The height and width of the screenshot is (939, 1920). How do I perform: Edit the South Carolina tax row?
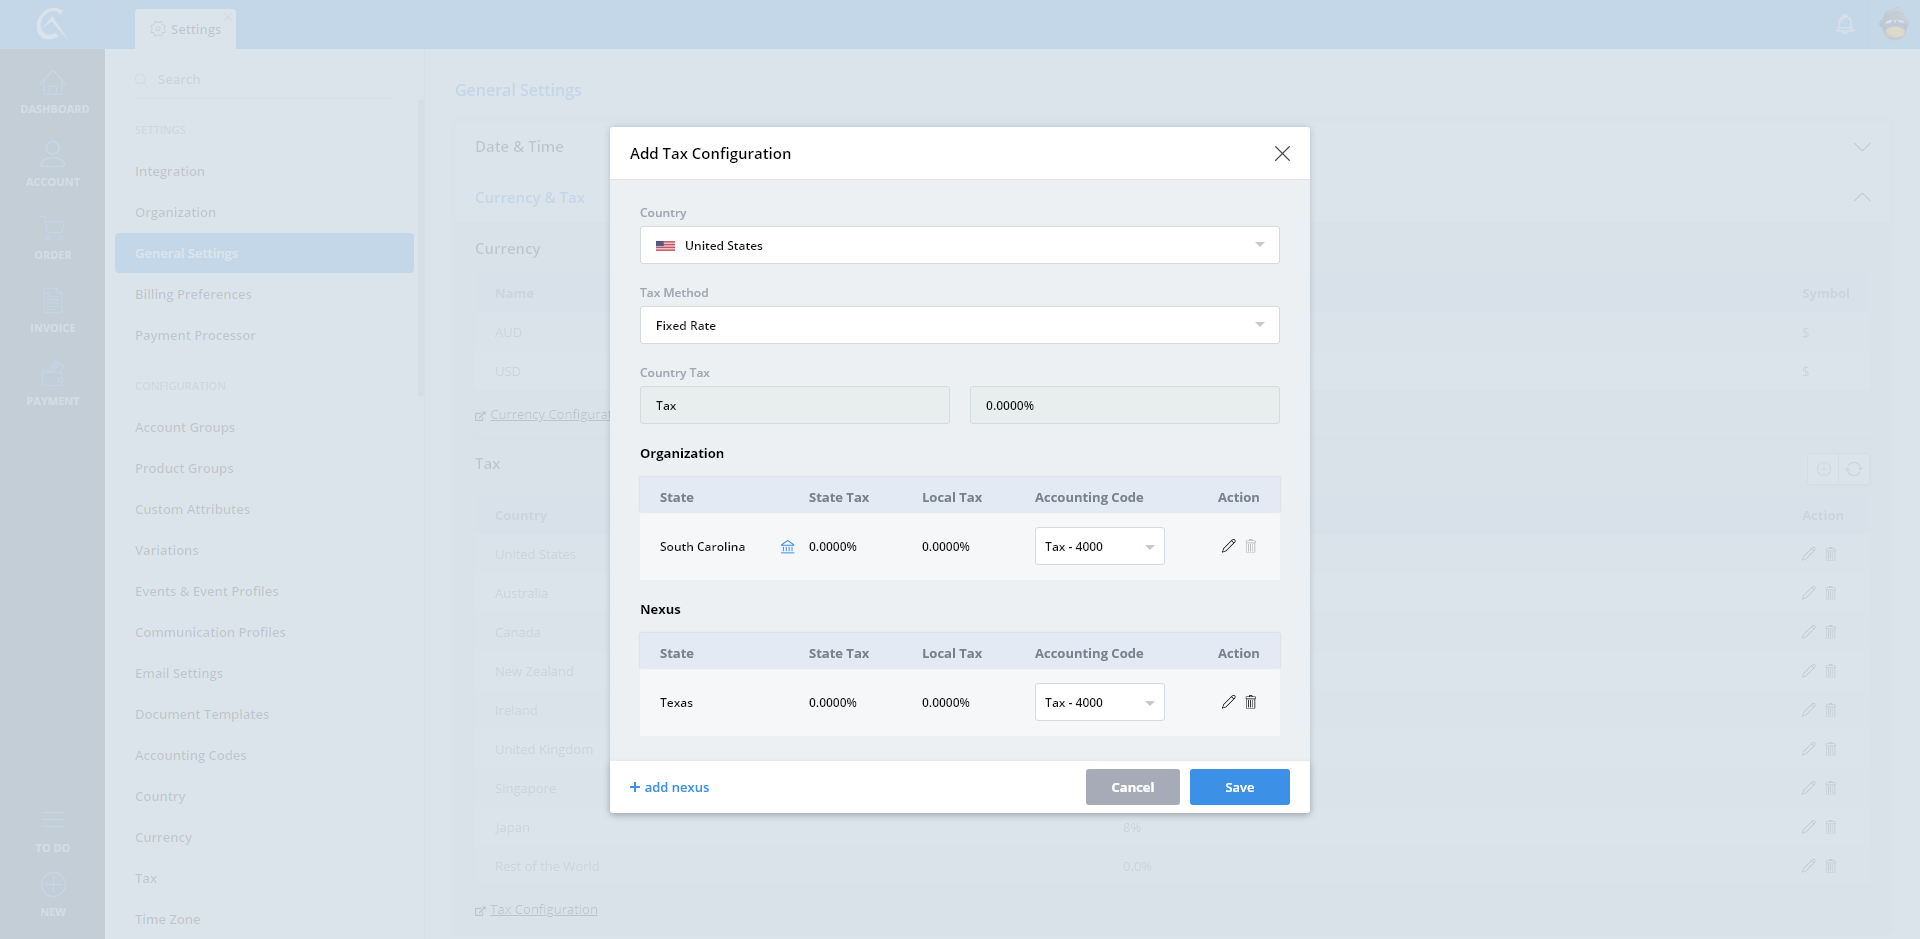click(x=1228, y=546)
